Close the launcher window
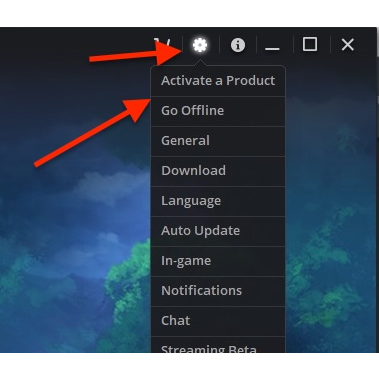The image size is (379, 379). pyautogui.click(x=348, y=44)
